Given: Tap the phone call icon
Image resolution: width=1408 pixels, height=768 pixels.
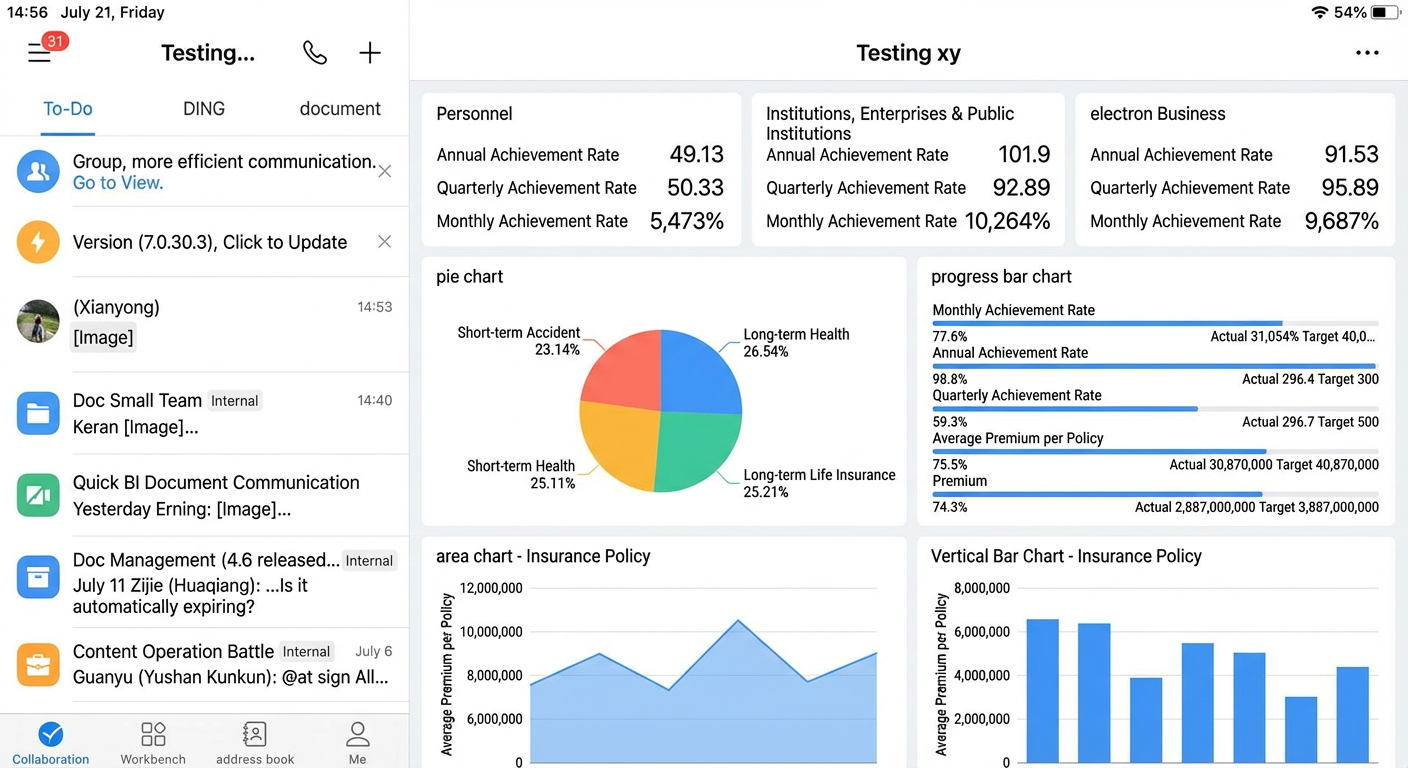Looking at the screenshot, I should pos(315,53).
